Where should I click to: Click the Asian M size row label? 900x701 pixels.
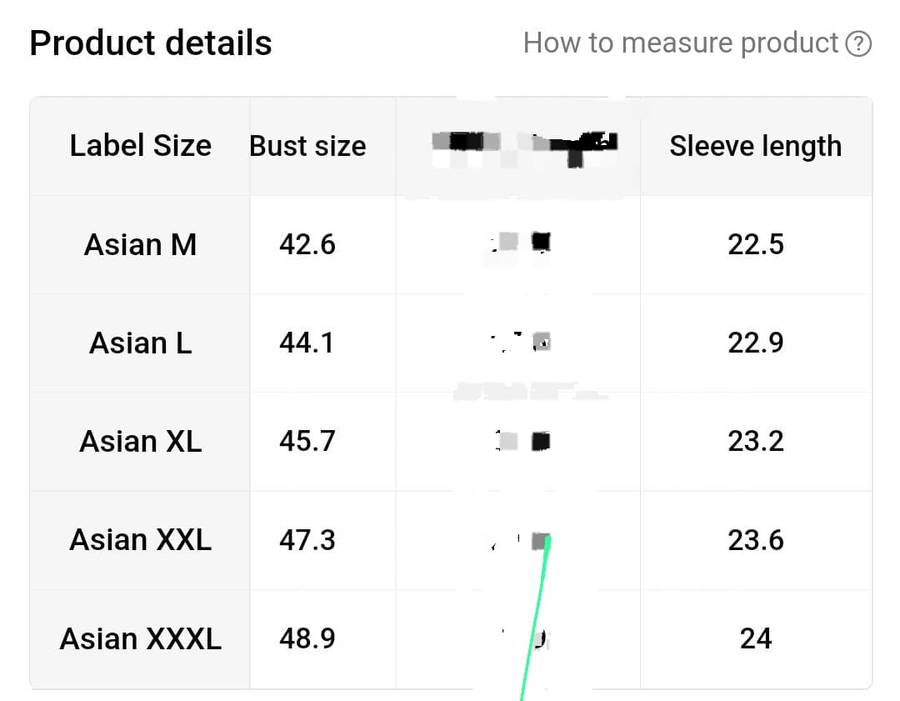pyautogui.click(x=140, y=244)
